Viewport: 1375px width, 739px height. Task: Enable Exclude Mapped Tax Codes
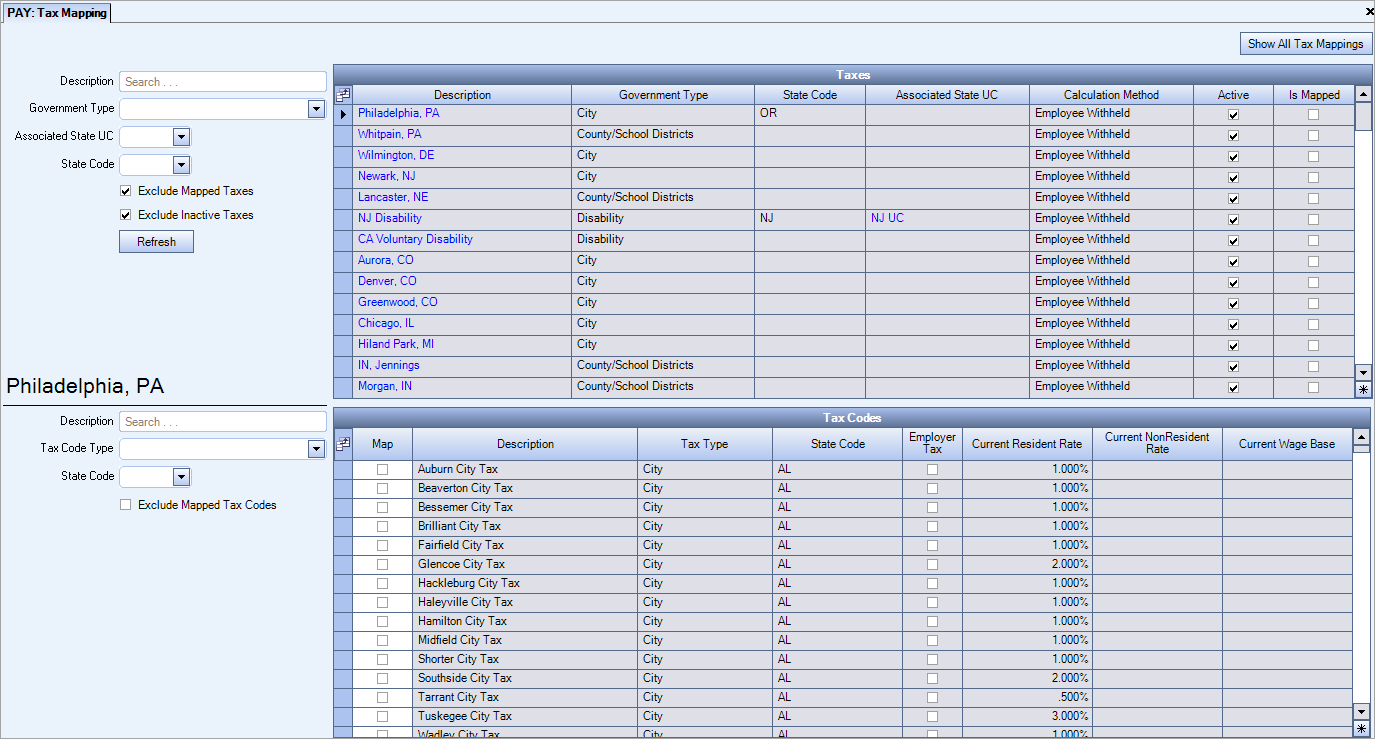tap(125, 504)
